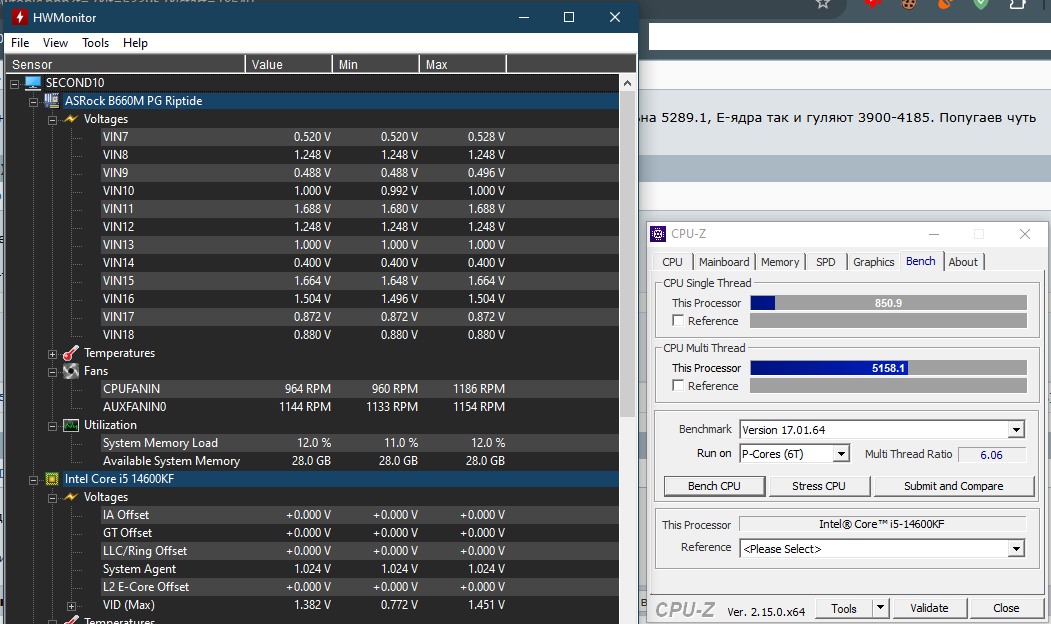
Task: Click the HWMonitor vertical scrollbar thumb
Action: tap(627, 253)
